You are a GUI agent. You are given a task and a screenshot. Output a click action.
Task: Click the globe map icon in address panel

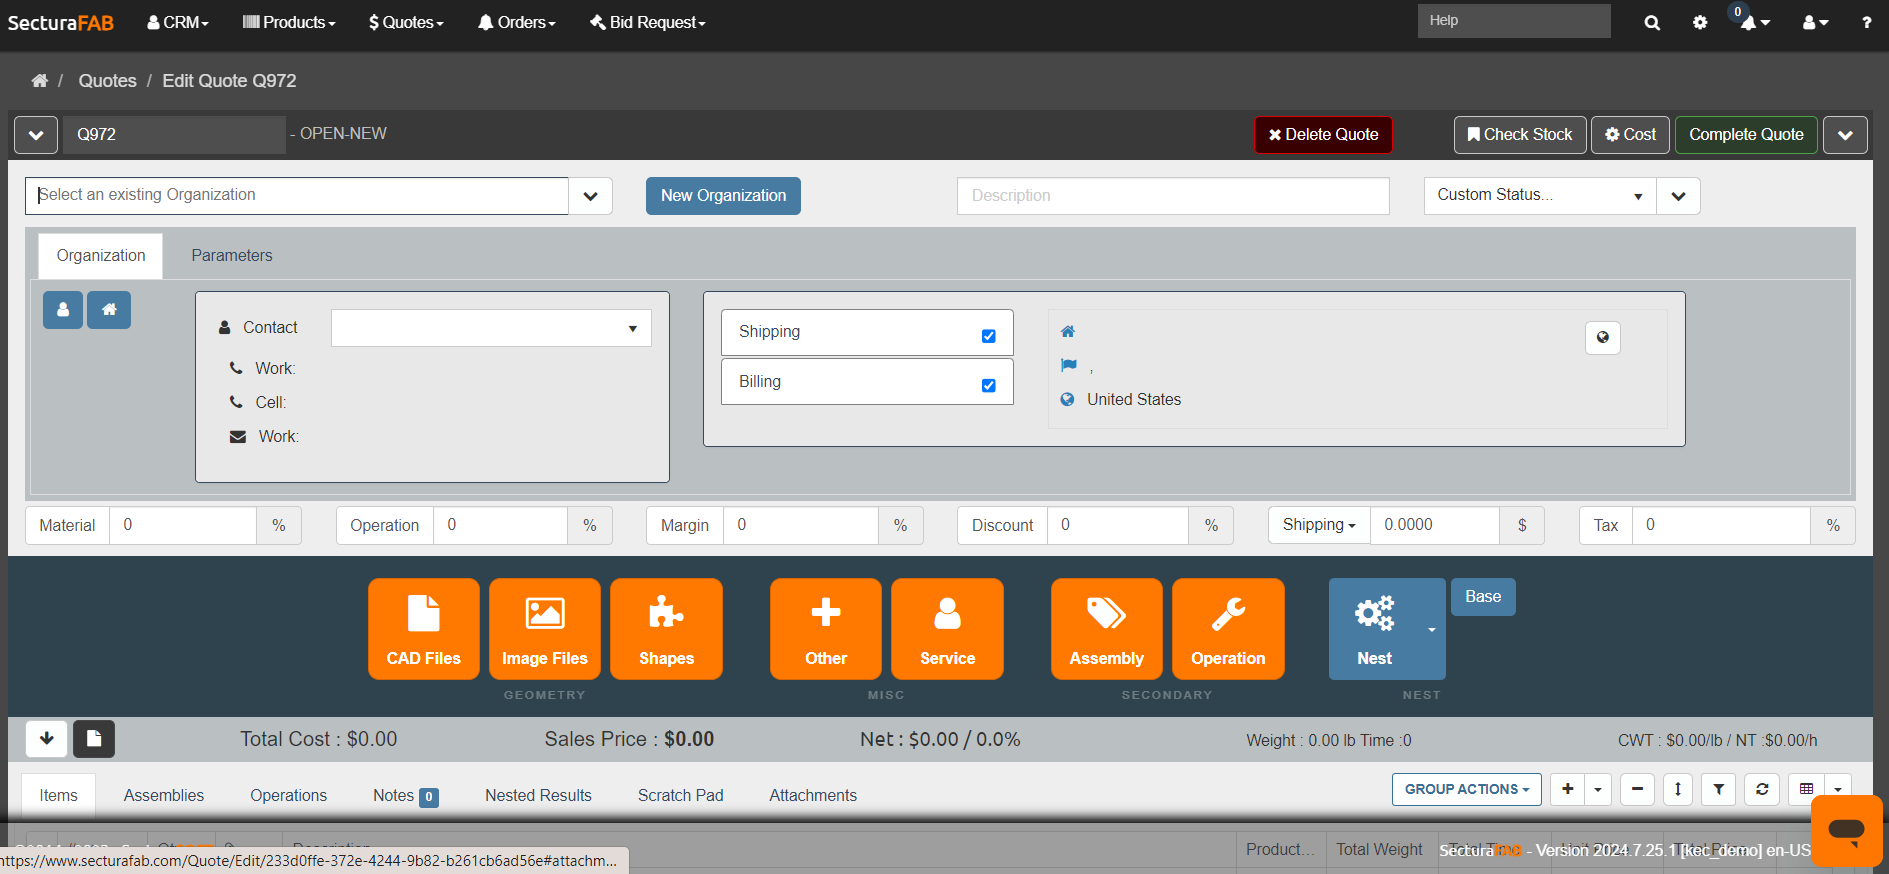point(1602,338)
